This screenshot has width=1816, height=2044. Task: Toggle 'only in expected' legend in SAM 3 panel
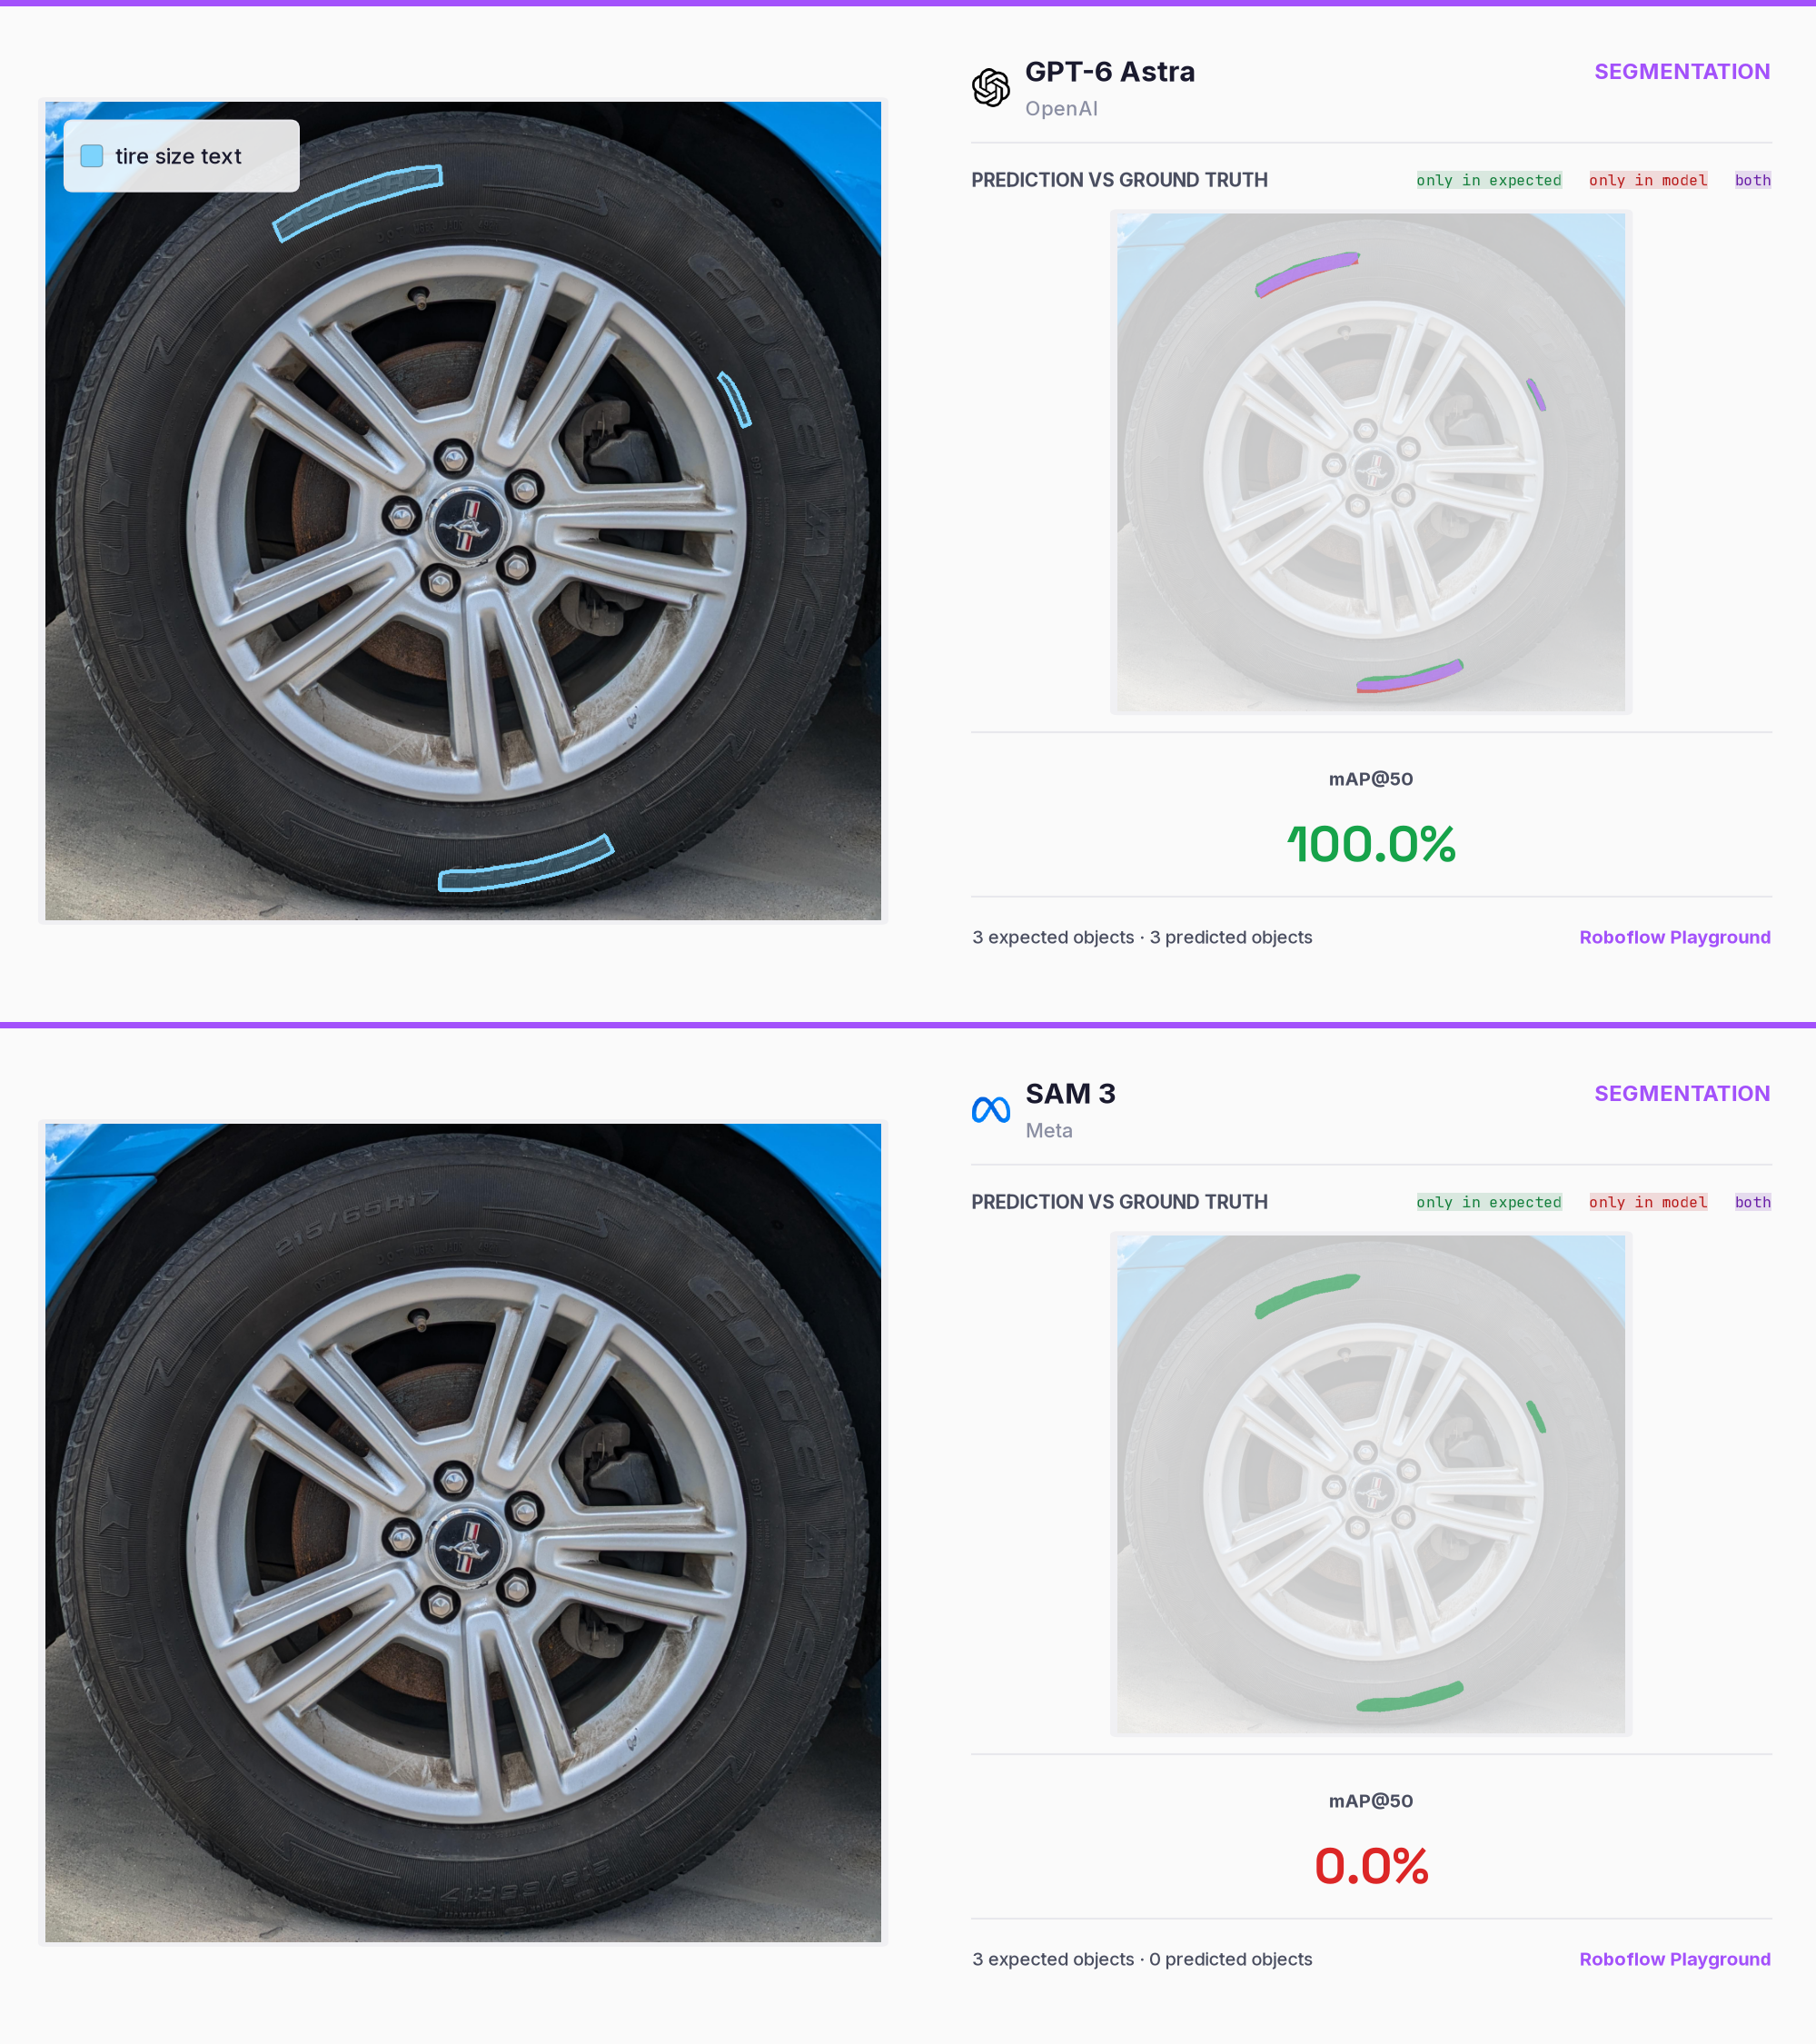[x=1488, y=1202]
